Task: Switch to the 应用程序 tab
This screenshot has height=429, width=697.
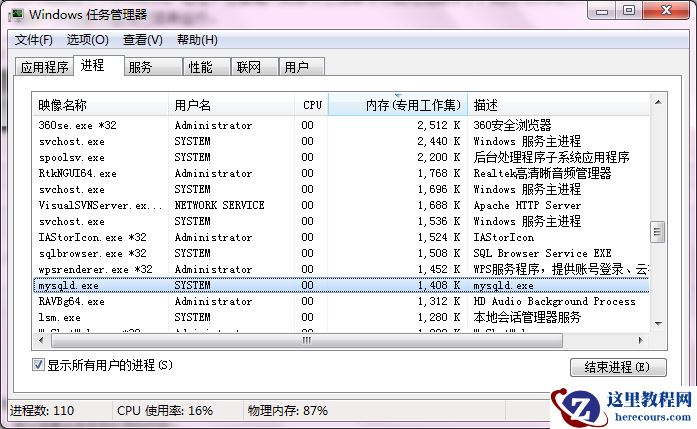Action: pyautogui.click(x=44, y=67)
